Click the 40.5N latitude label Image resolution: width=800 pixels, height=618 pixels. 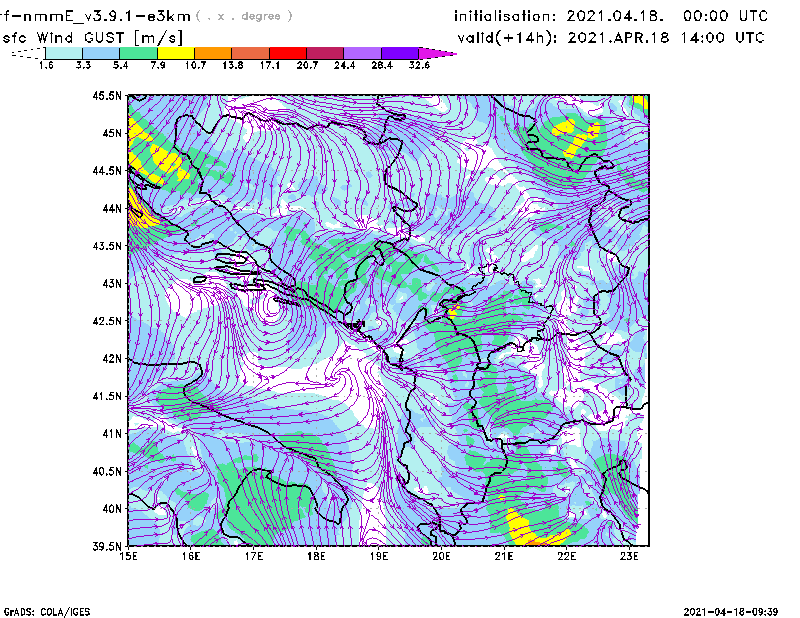click(107, 472)
